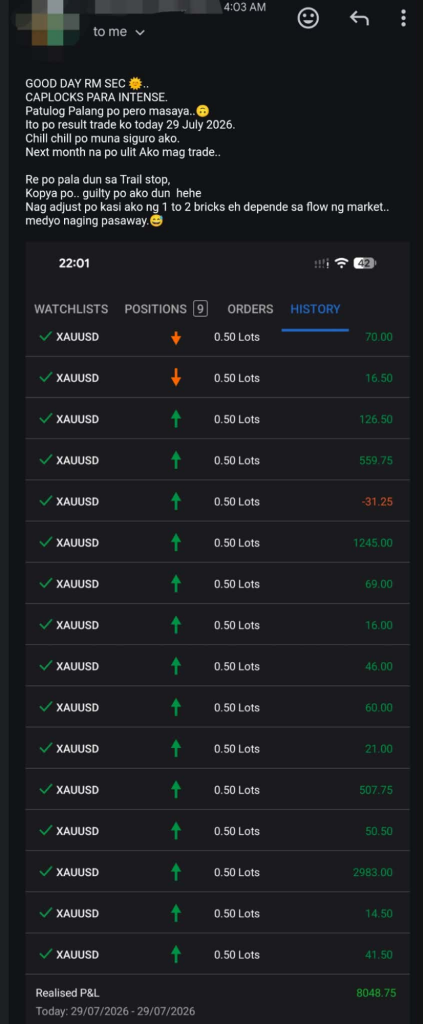This screenshot has width=423, height=1024.
Task: Tap the checkmark on the 2983.00 trade row
Action: click(45, 871)
